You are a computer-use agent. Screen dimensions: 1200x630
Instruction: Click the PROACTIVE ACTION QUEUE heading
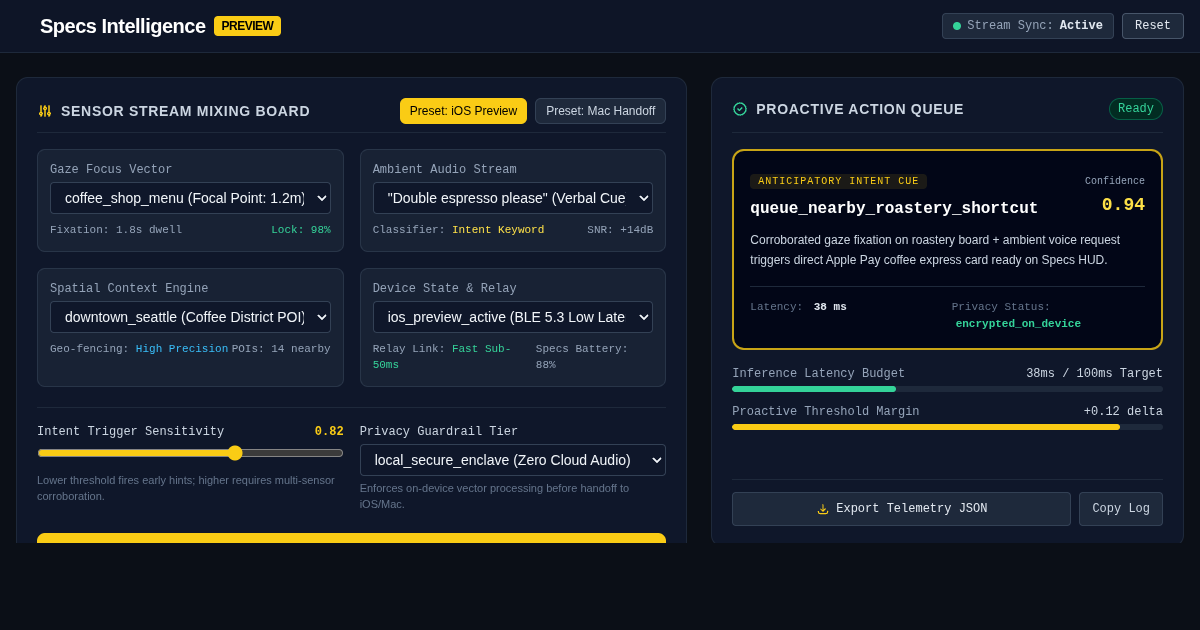[860, 109]
